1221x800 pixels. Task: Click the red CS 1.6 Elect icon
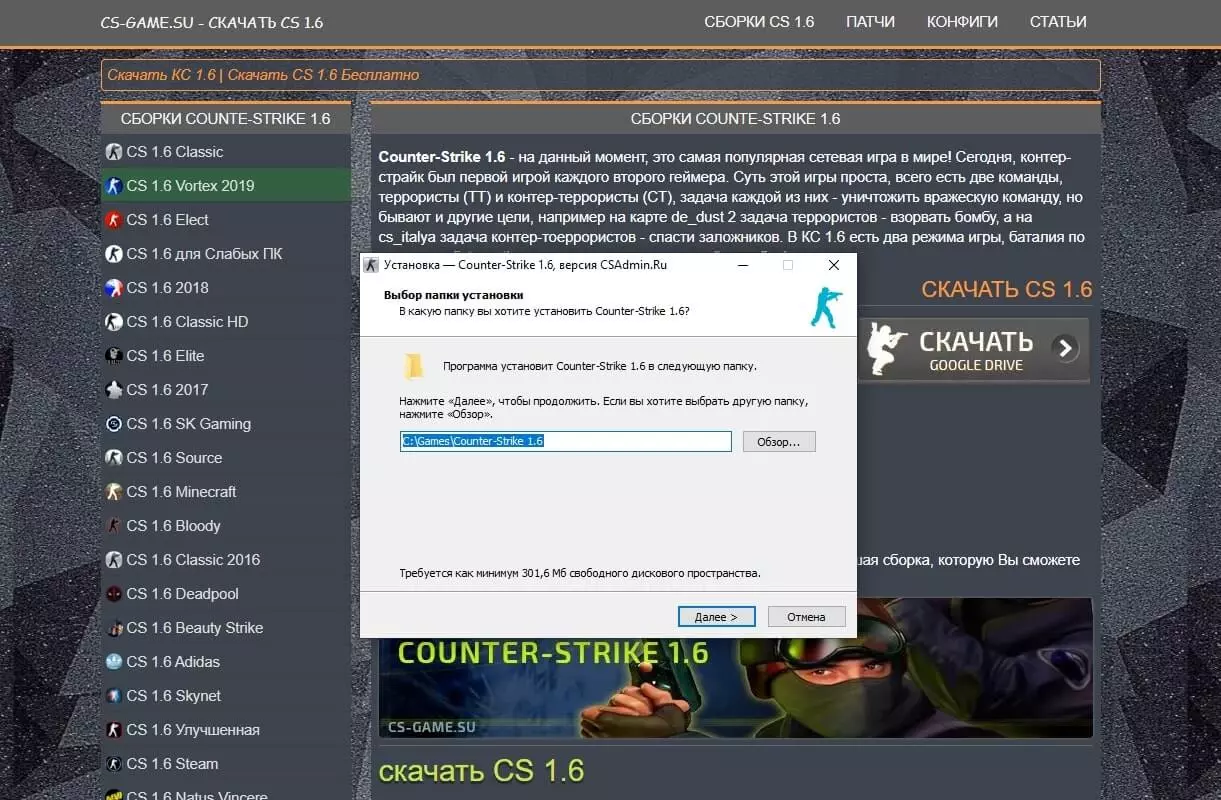coord(113,220)
